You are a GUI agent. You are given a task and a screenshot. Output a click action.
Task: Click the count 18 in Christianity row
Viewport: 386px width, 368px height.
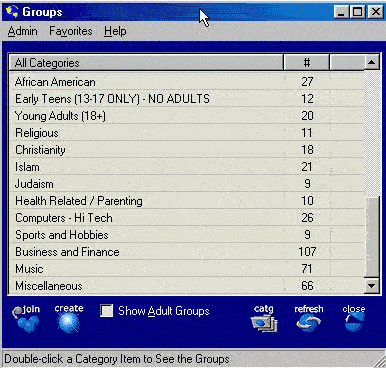[307, 150]
